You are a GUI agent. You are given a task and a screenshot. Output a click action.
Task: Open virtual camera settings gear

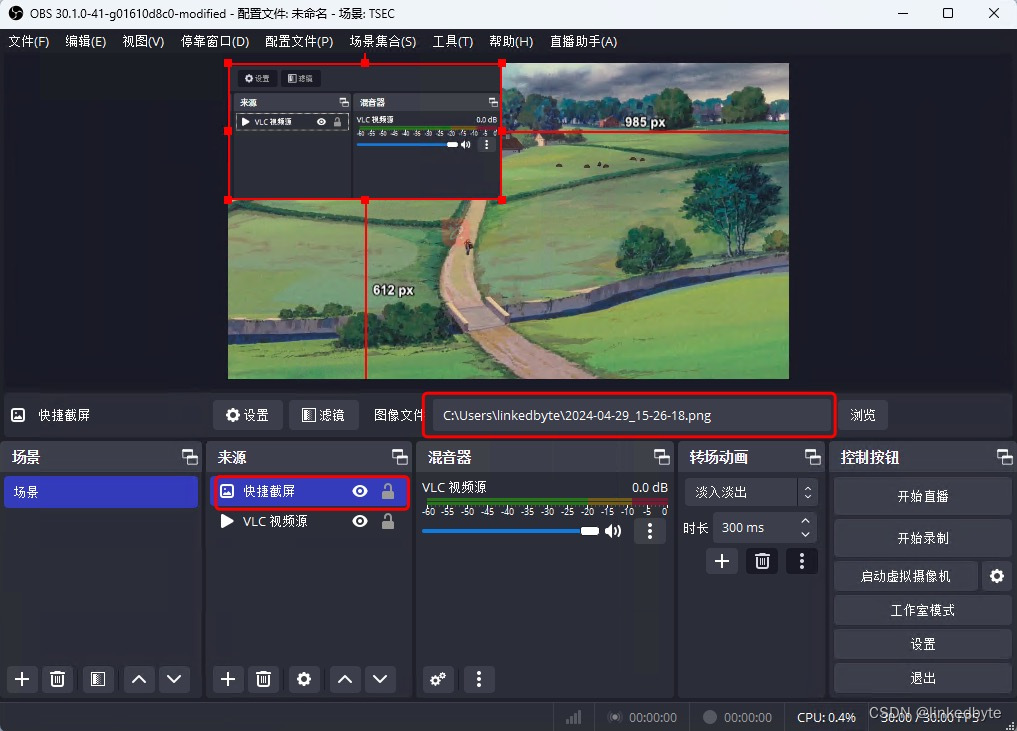tap(997, 576)
